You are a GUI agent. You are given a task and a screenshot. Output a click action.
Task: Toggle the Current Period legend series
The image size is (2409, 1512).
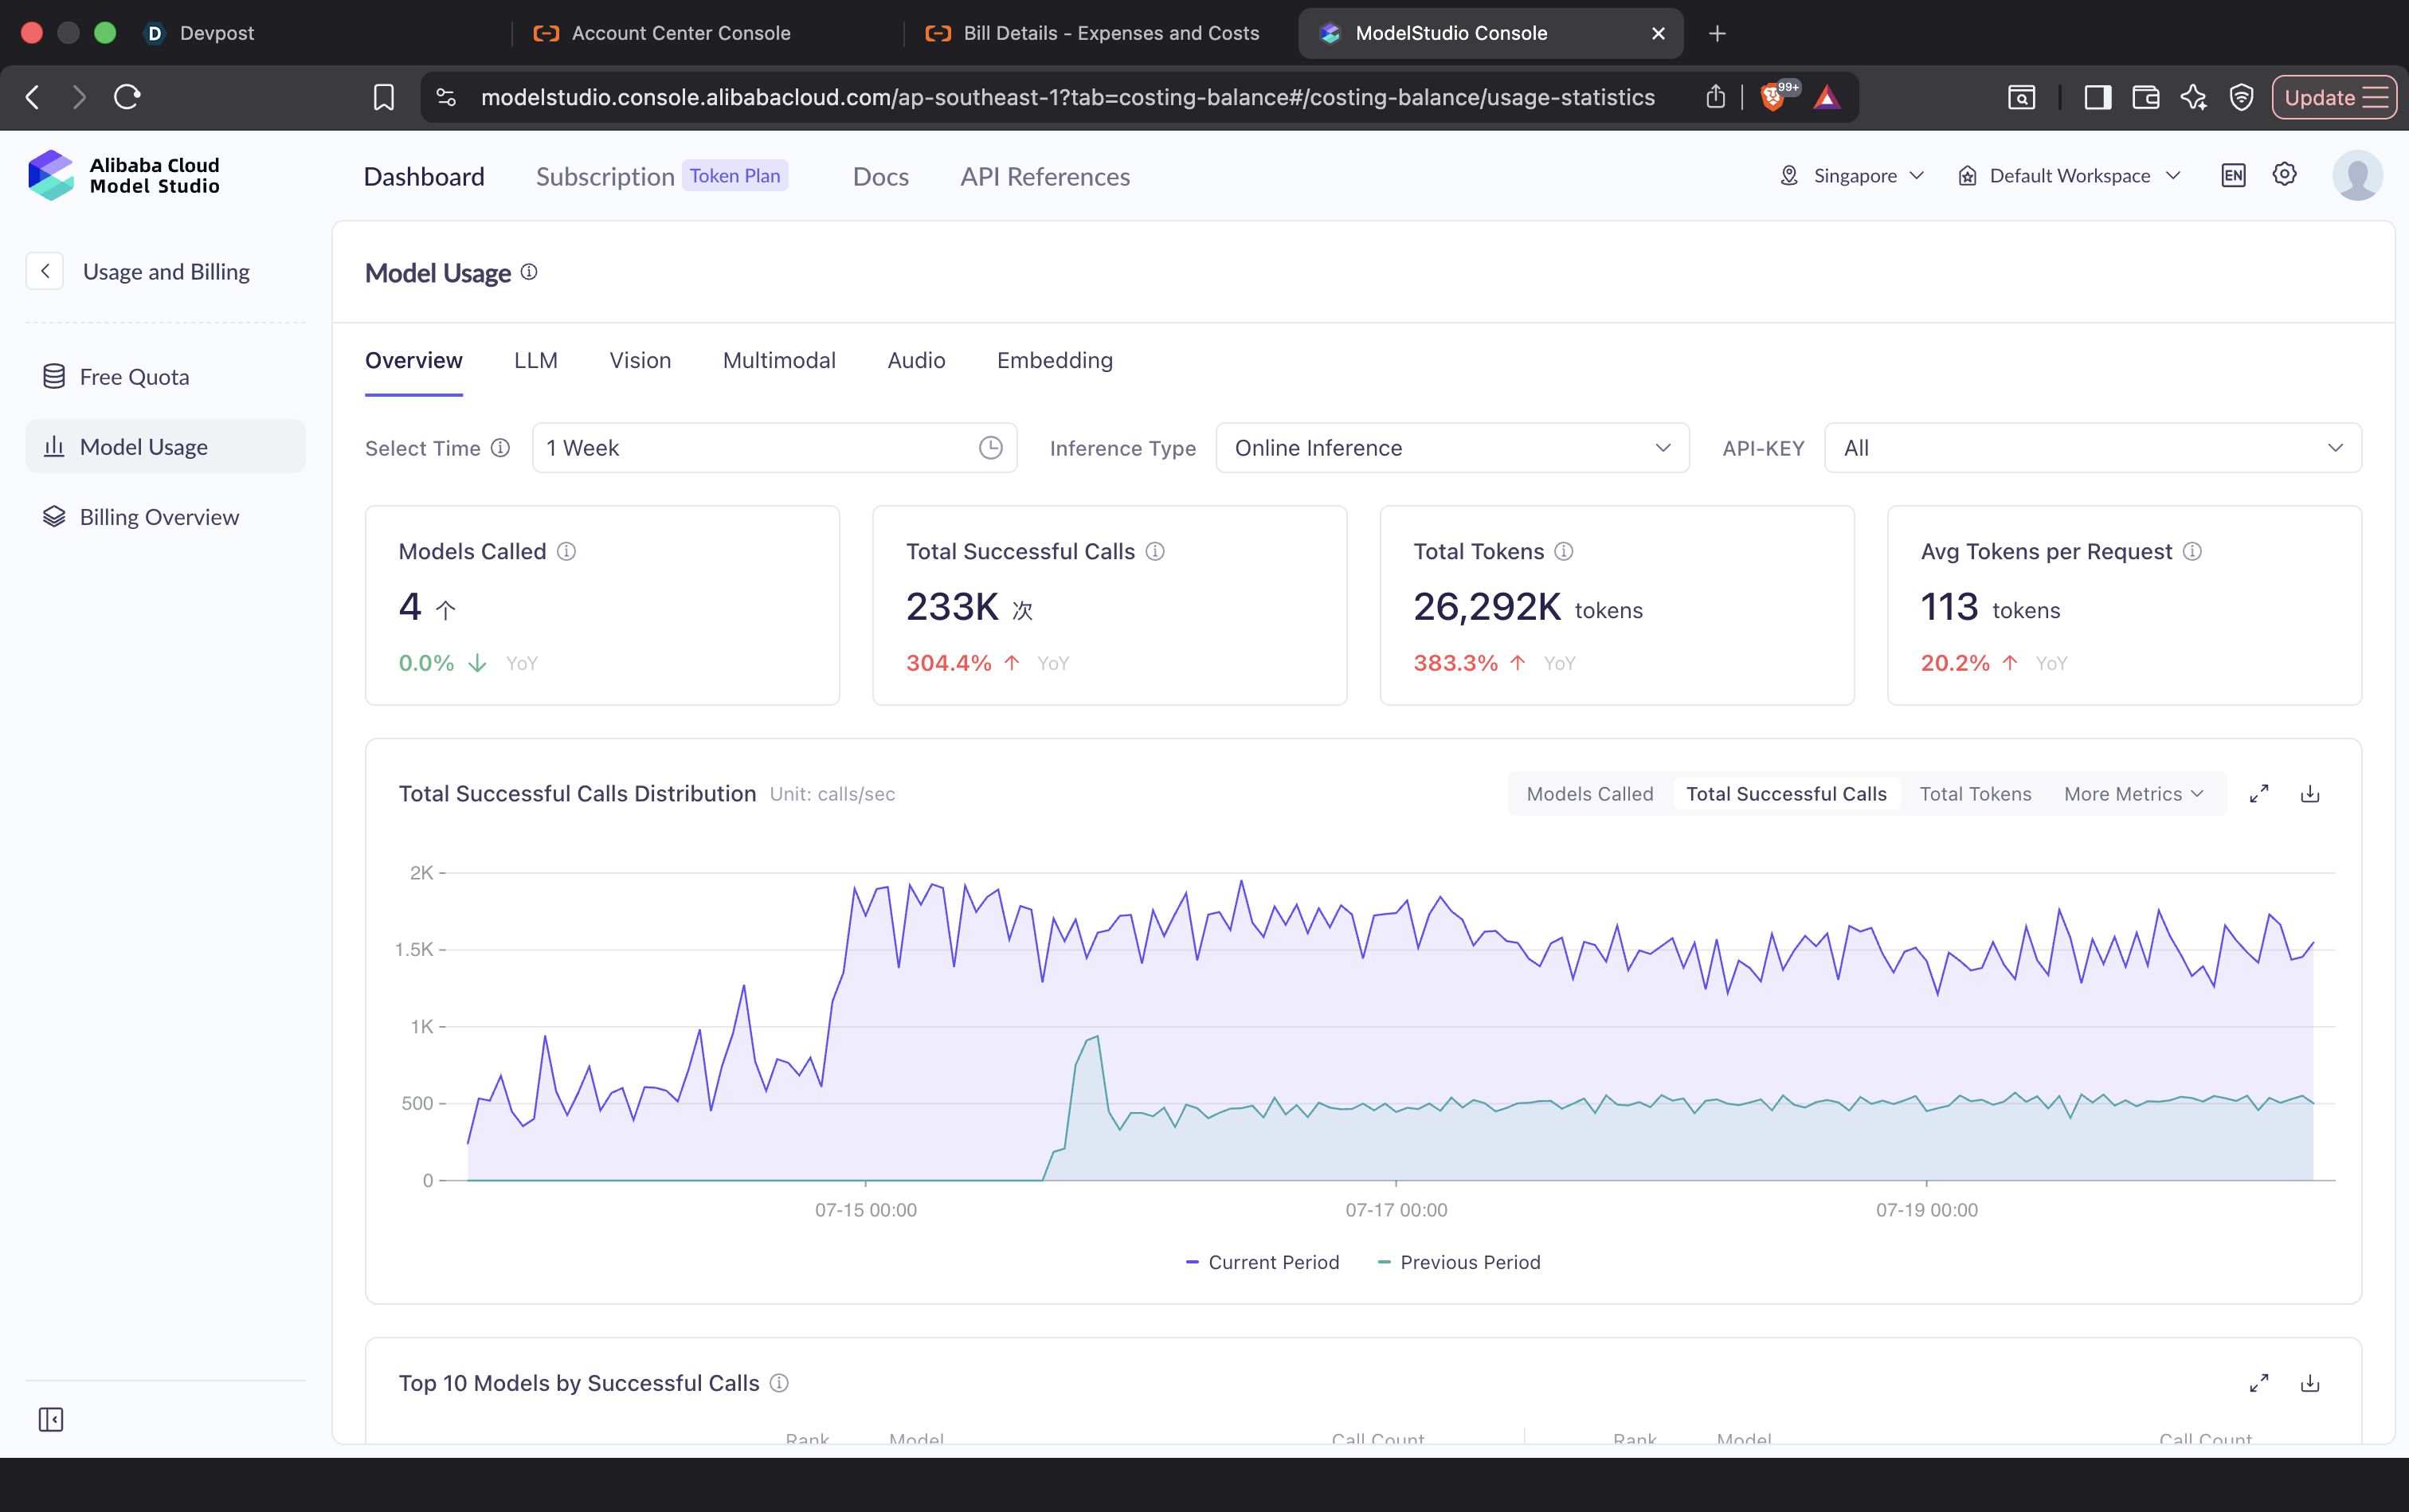point(1262,1262)
